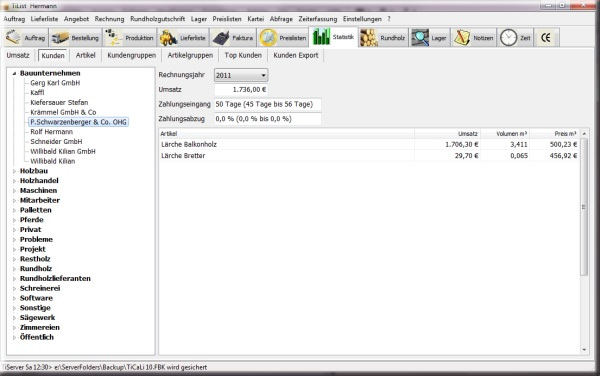Expand the Privat tree group
Screen dimensions: 600x376
pos(14,230)
